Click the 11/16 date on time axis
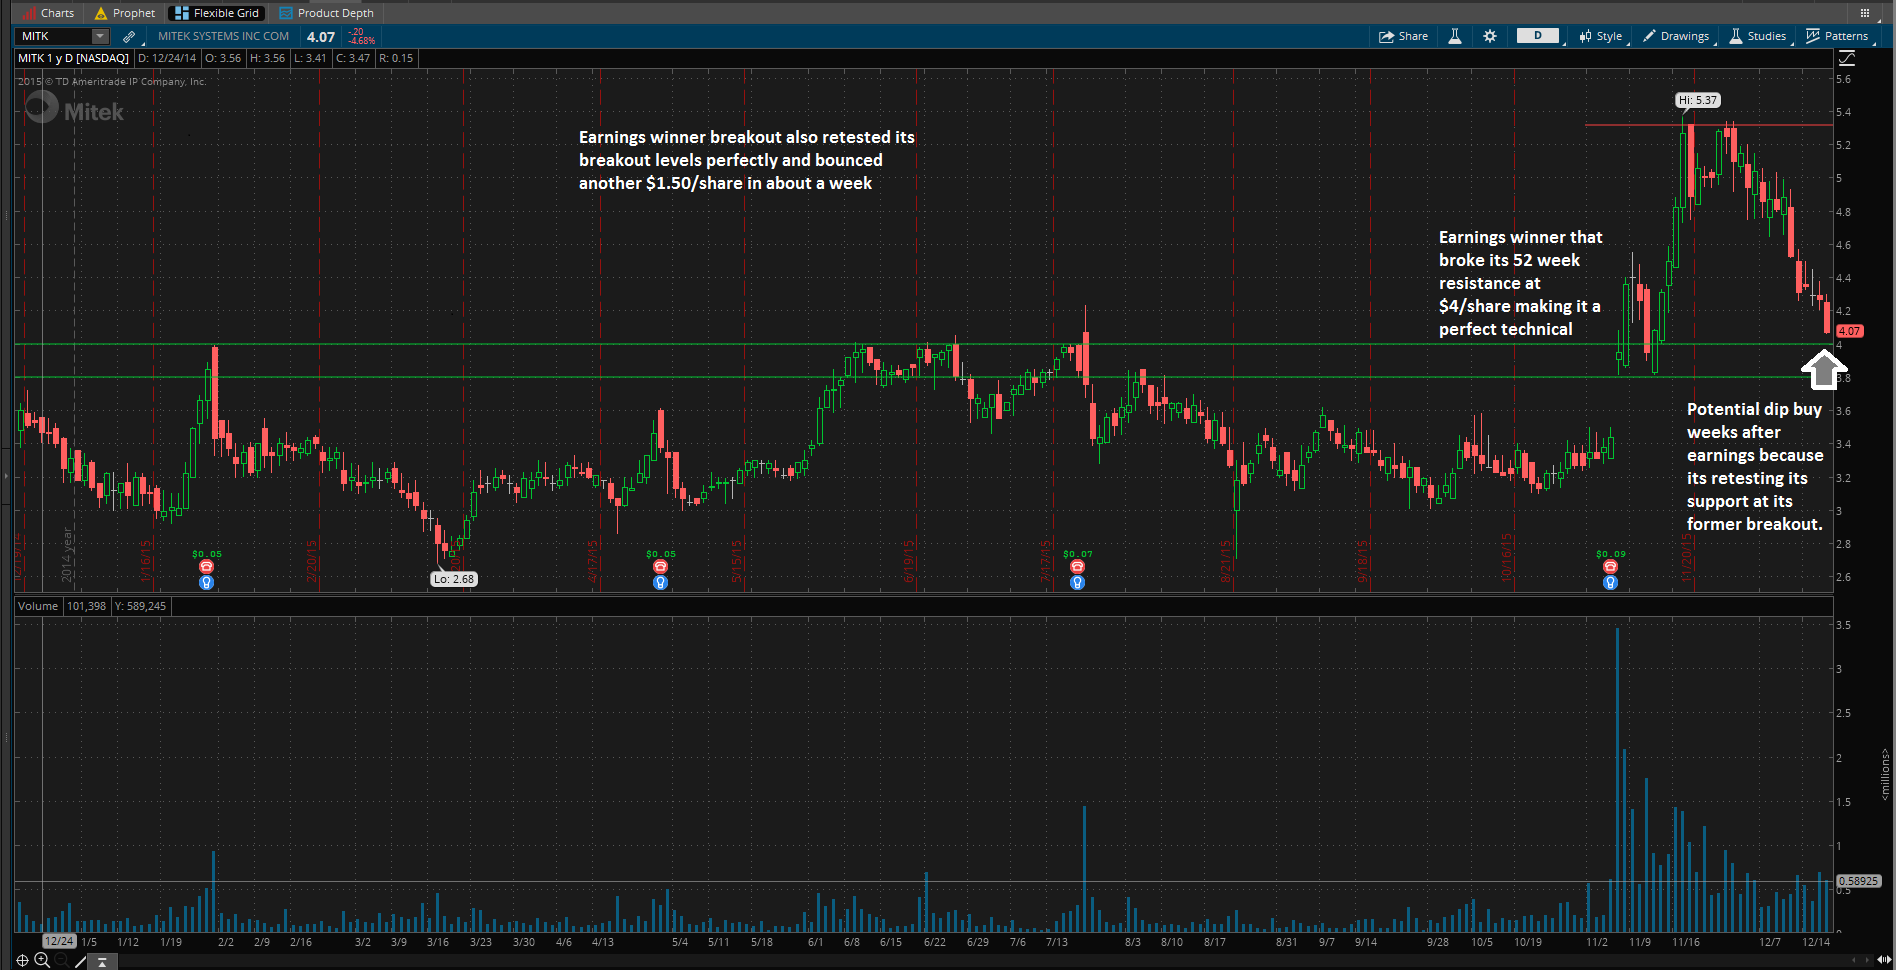 (1686, 942)
